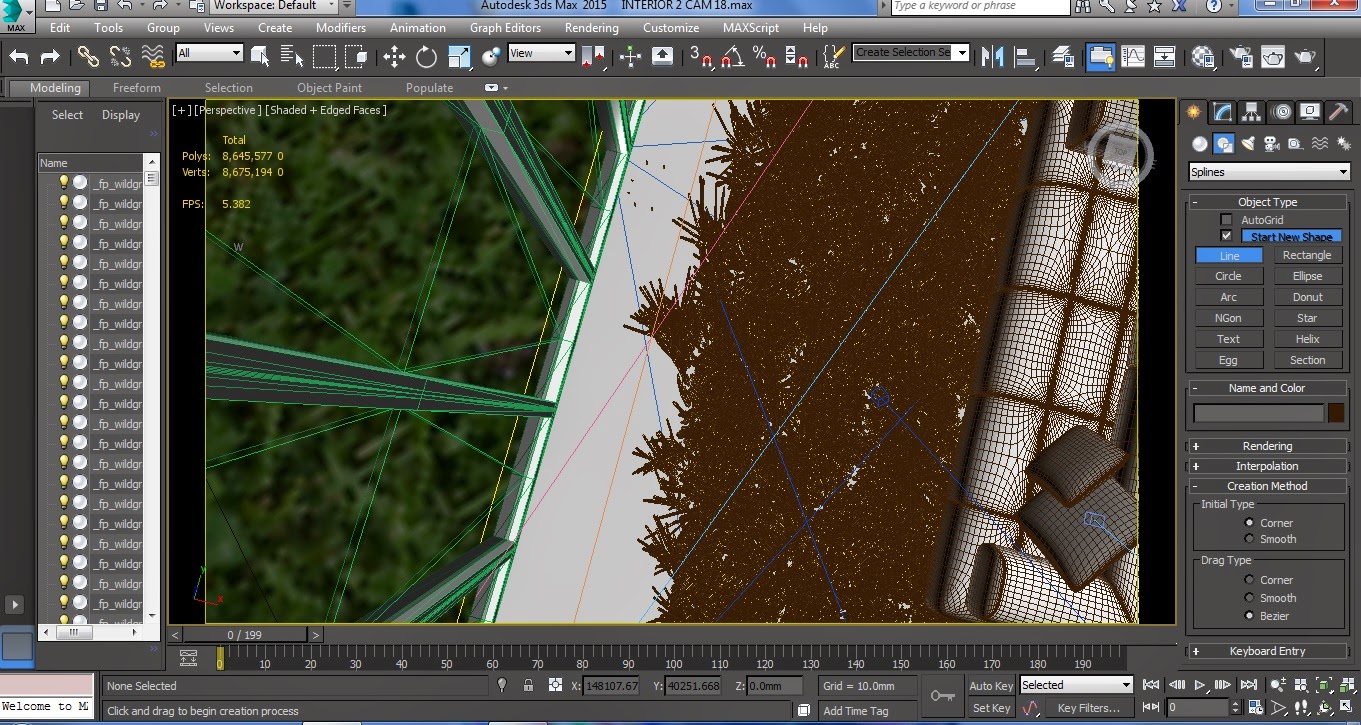The image size is (1361, 725).
Task: Select the Utilities hammer panel icon
Action: [x=1338, y=111]
